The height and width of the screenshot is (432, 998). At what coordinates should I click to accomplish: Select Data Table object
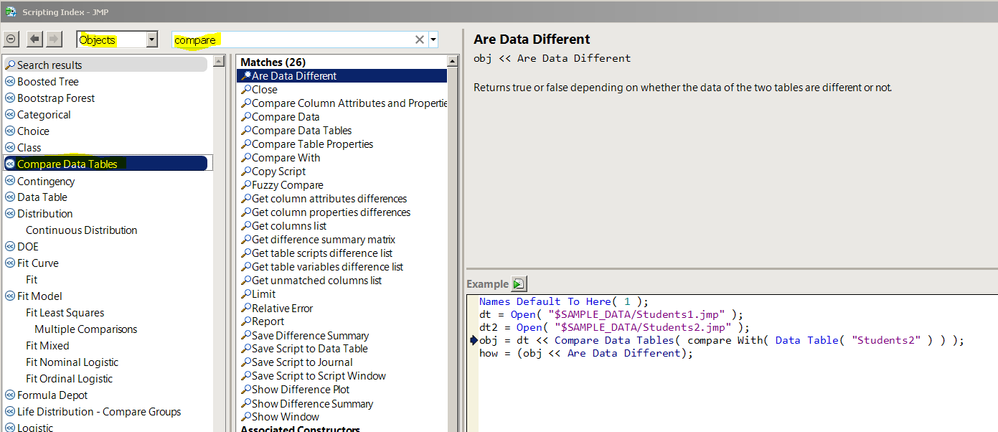pyautogui.click(x=42, y=197)
